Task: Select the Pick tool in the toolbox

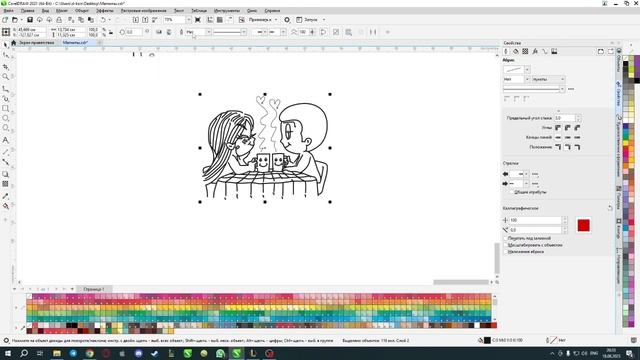Action: [x=6, y=45]
